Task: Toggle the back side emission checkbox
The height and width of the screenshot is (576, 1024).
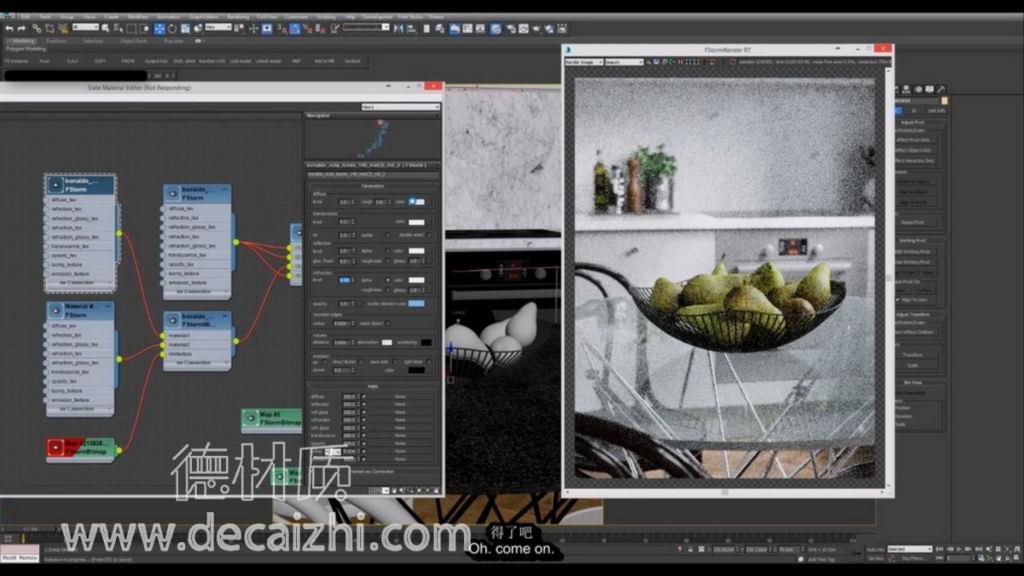Action: tap(394, 362)
